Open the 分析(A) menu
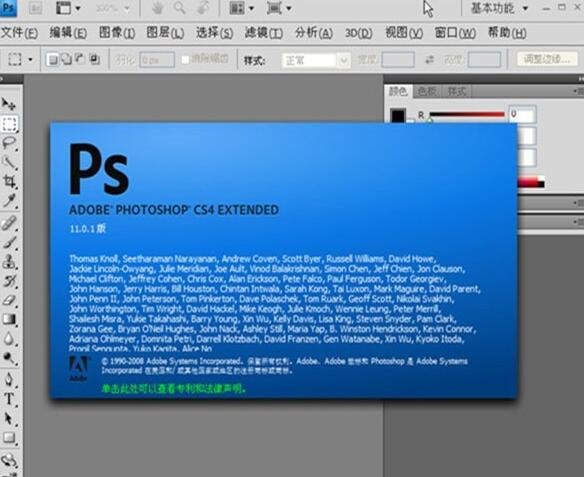This screenshot has width=584, height=477. pyautogui.click(x=314, y=33)
